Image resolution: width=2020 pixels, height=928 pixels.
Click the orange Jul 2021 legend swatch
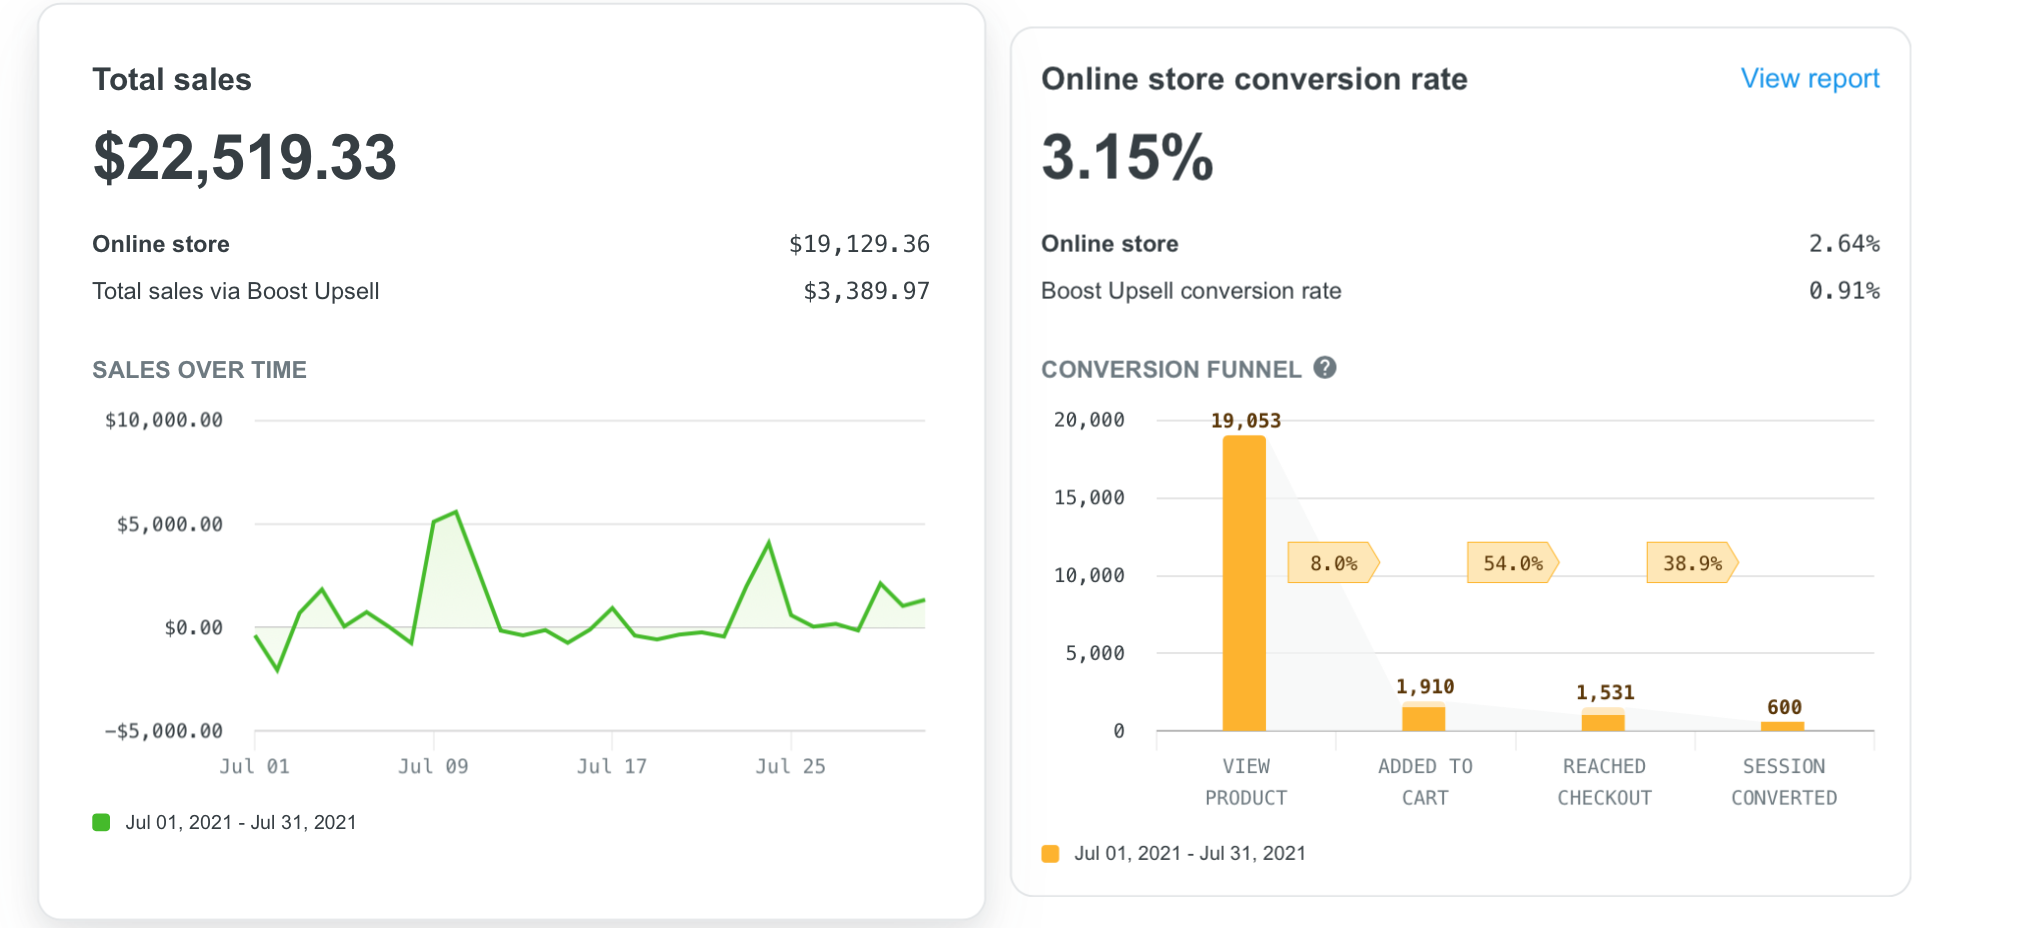point(1050,853)
